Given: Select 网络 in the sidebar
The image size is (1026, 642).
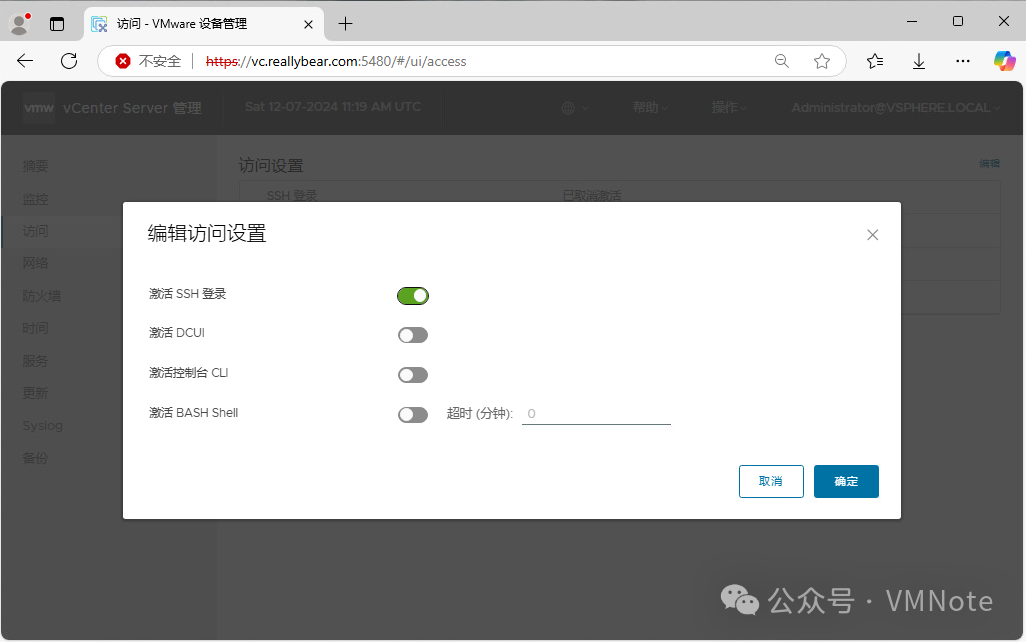Looking at the screenshot, I should point(35,263).
